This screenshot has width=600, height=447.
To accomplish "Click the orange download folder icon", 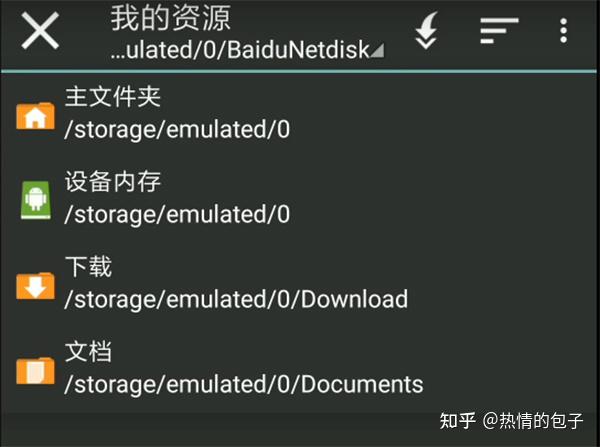I will 35,286.
